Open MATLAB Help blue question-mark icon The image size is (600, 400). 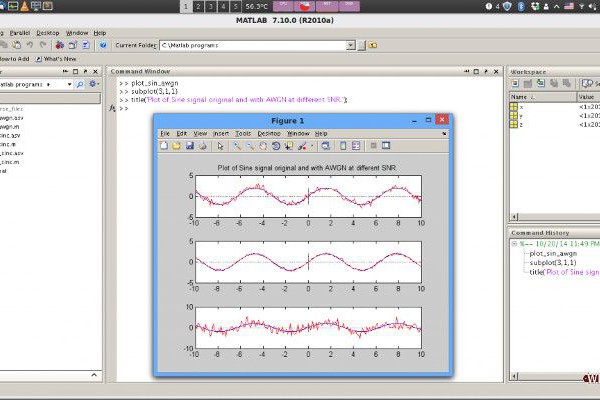103,45
